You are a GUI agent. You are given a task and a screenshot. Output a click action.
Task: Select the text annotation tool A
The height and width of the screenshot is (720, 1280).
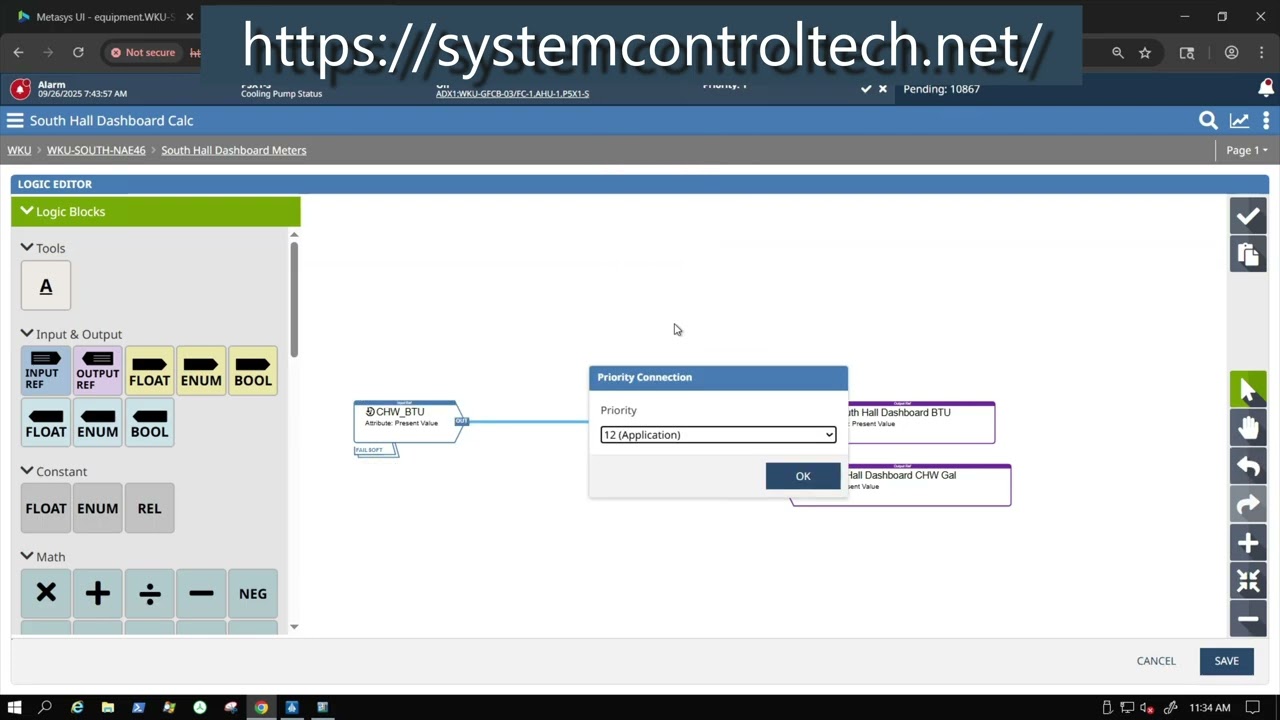coord(46,286)
